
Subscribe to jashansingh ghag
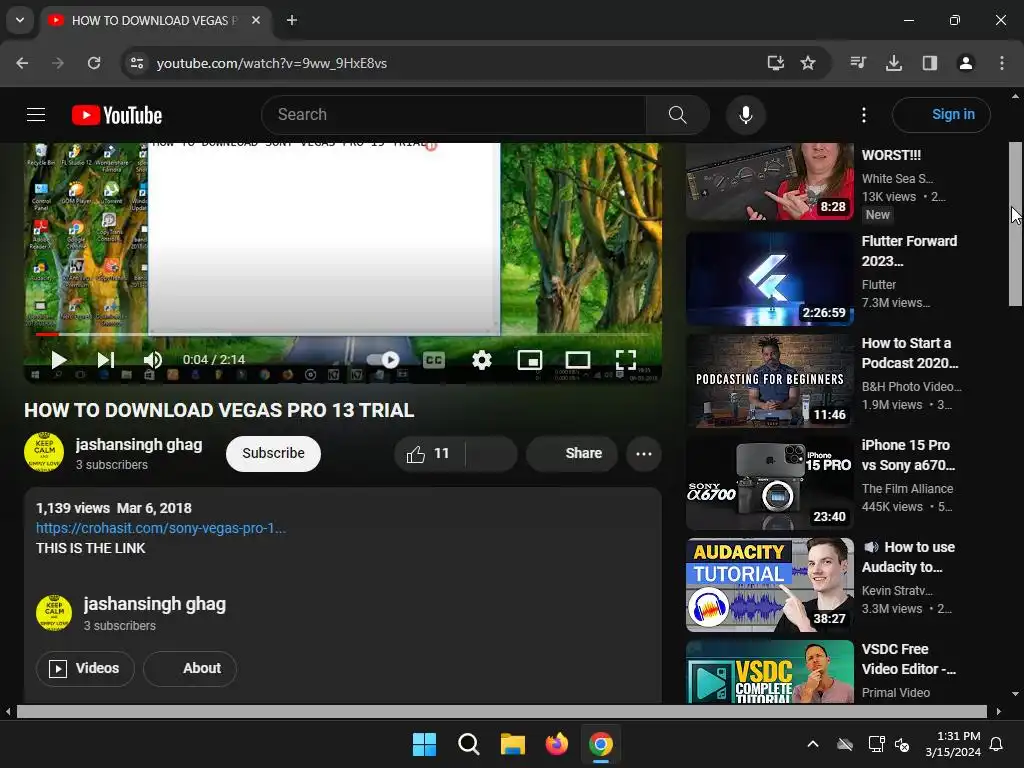tap(273, 454)
